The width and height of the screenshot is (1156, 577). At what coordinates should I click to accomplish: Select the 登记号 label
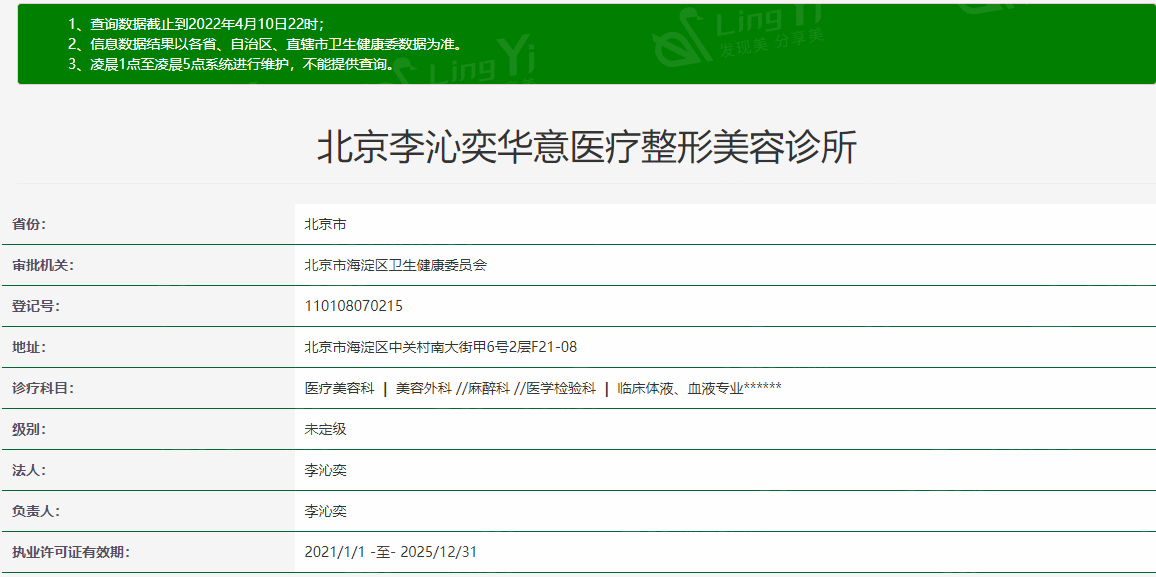click(x=35, y=306)
